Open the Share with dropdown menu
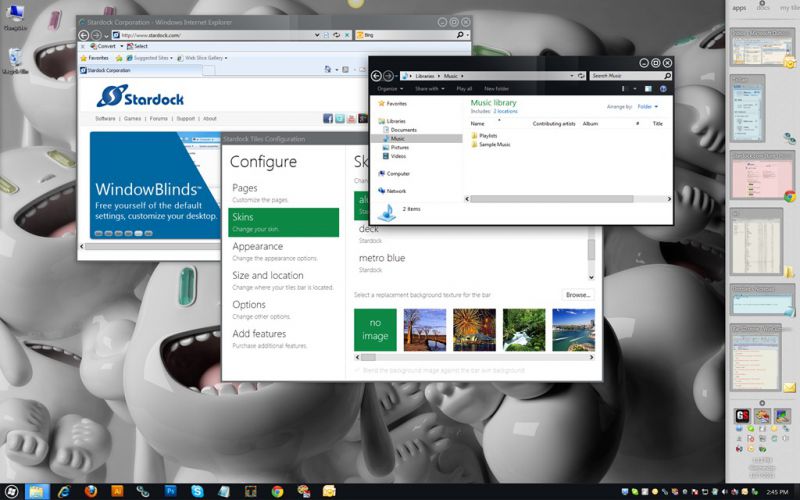The image size is (800, 500). (x=429, y=89)
